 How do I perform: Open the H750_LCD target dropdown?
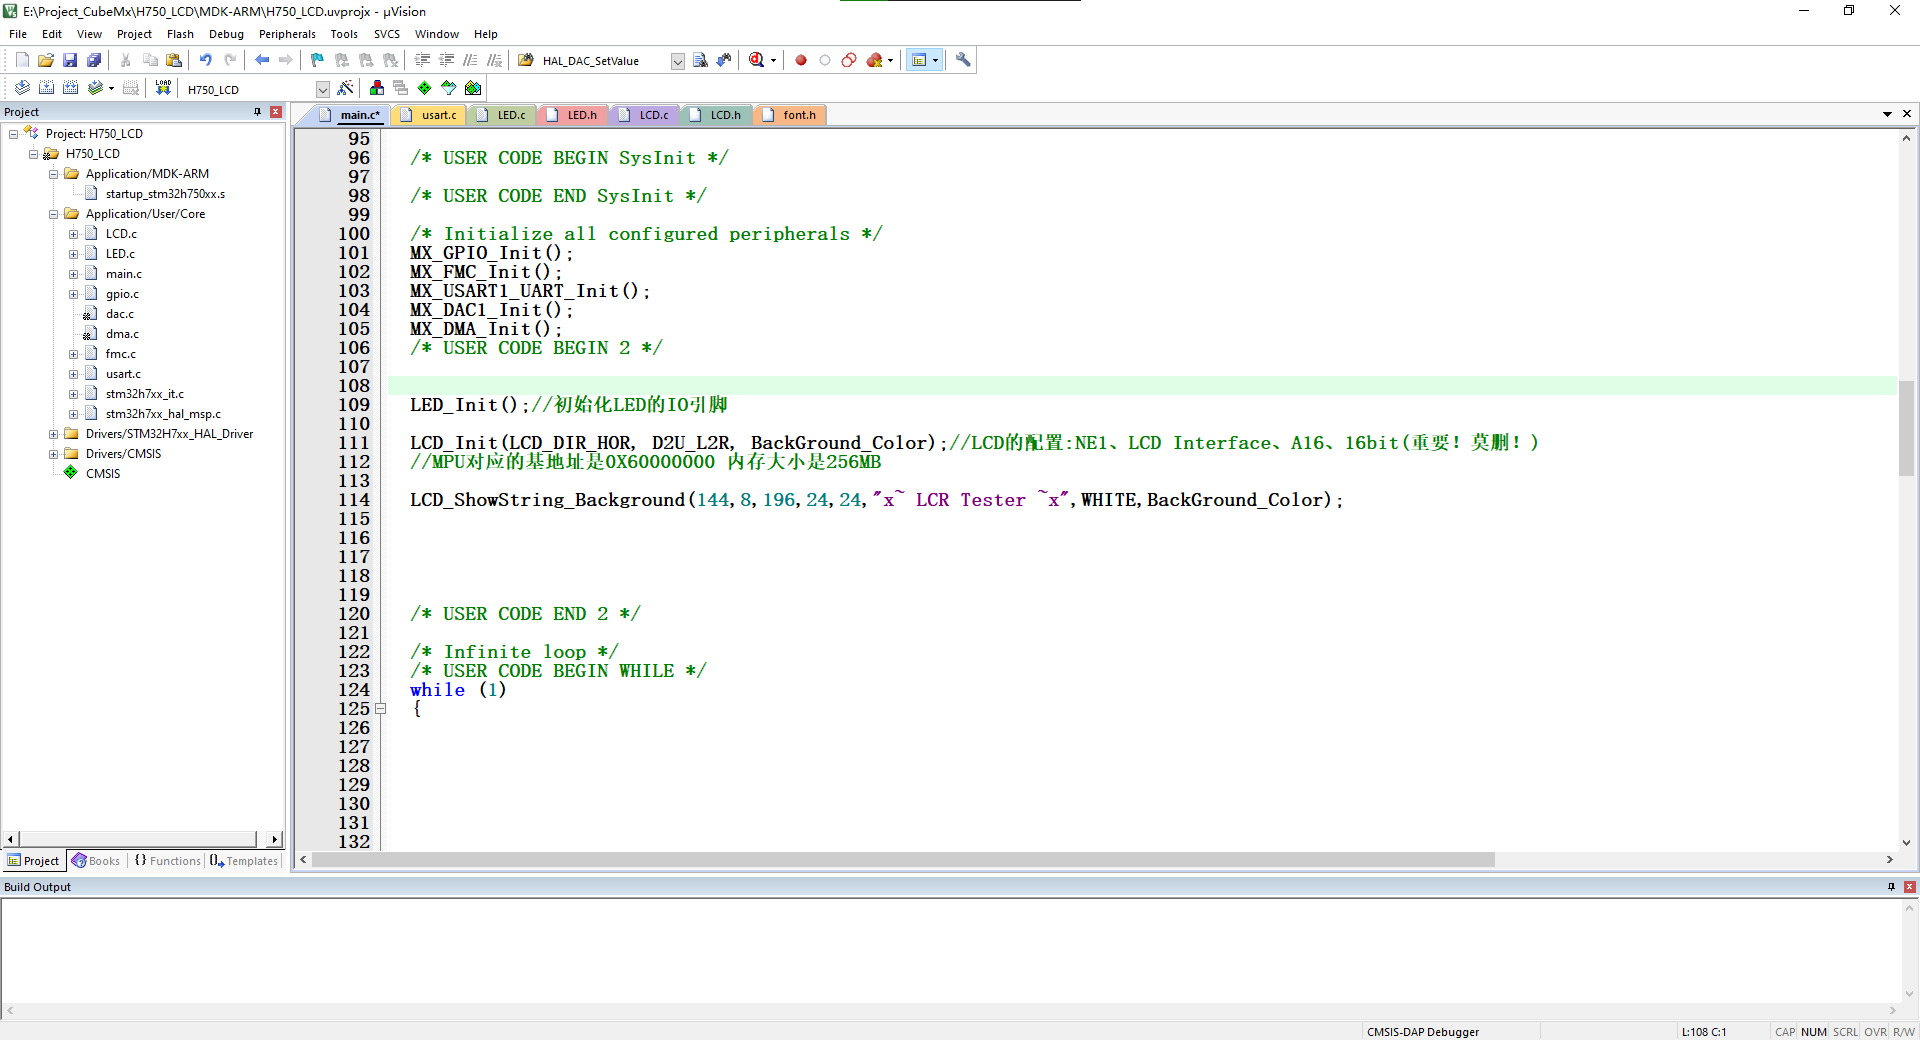[x=322, y=89]
